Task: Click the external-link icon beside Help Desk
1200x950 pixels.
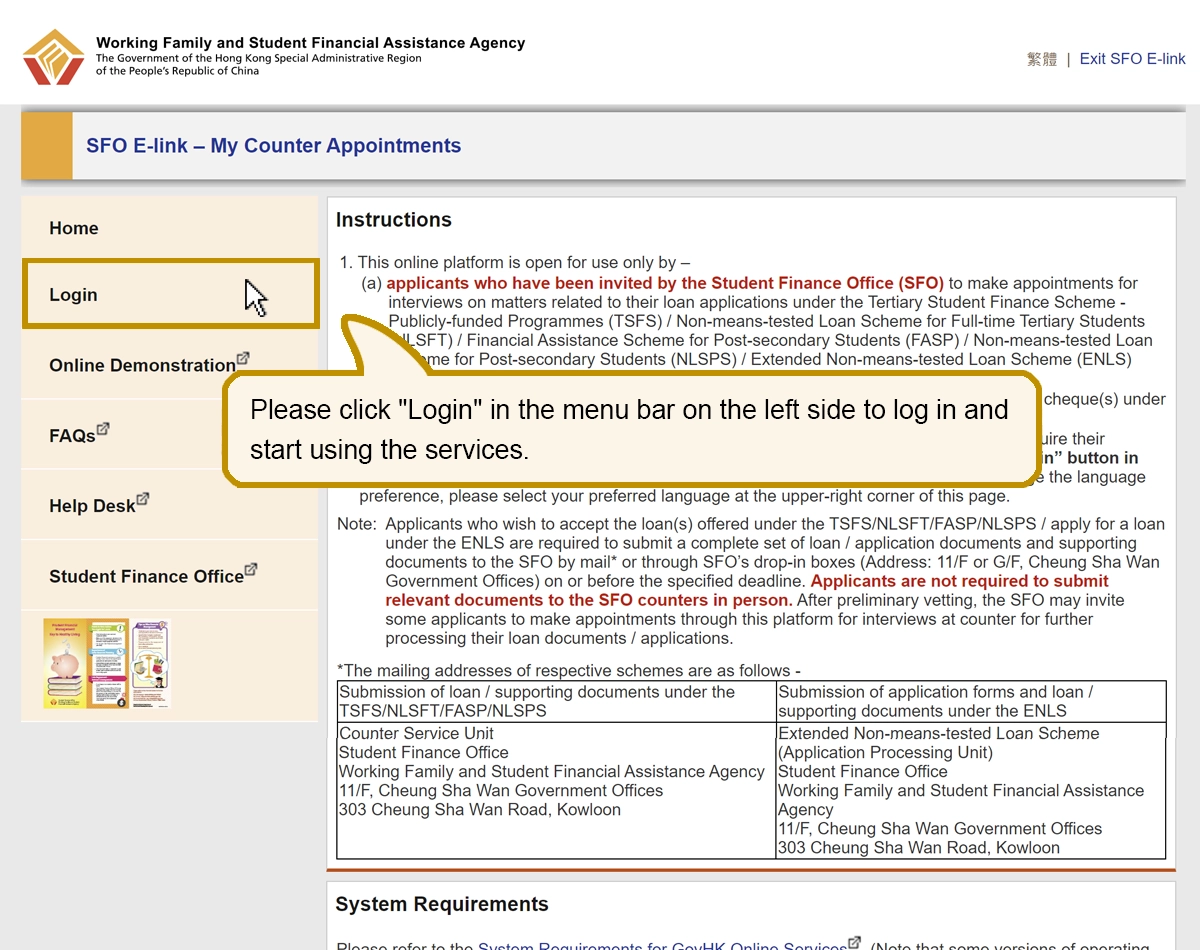Action: (x=143, y=499)
